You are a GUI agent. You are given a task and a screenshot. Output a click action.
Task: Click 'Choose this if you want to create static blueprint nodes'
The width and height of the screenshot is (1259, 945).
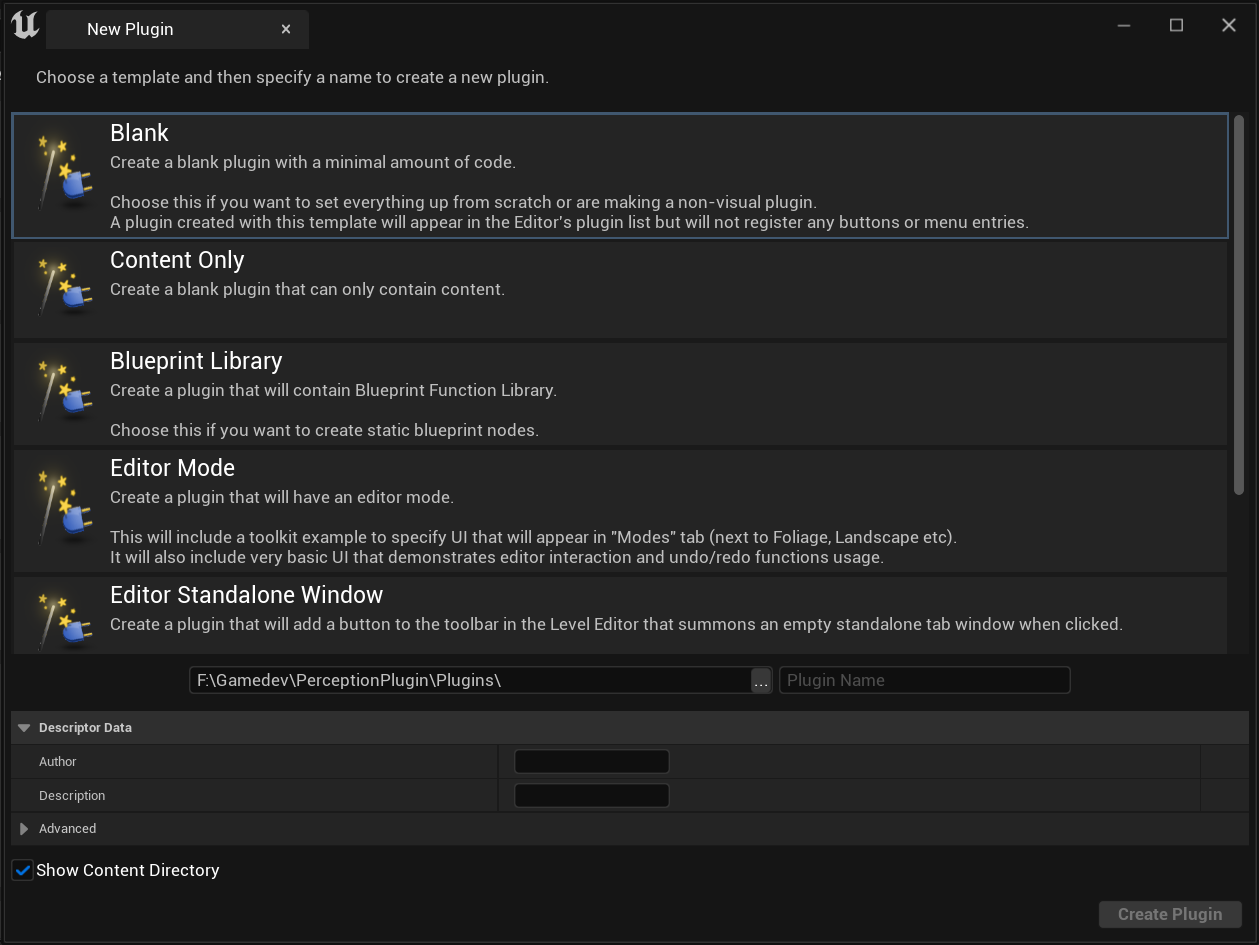click(x=324, y=430)
